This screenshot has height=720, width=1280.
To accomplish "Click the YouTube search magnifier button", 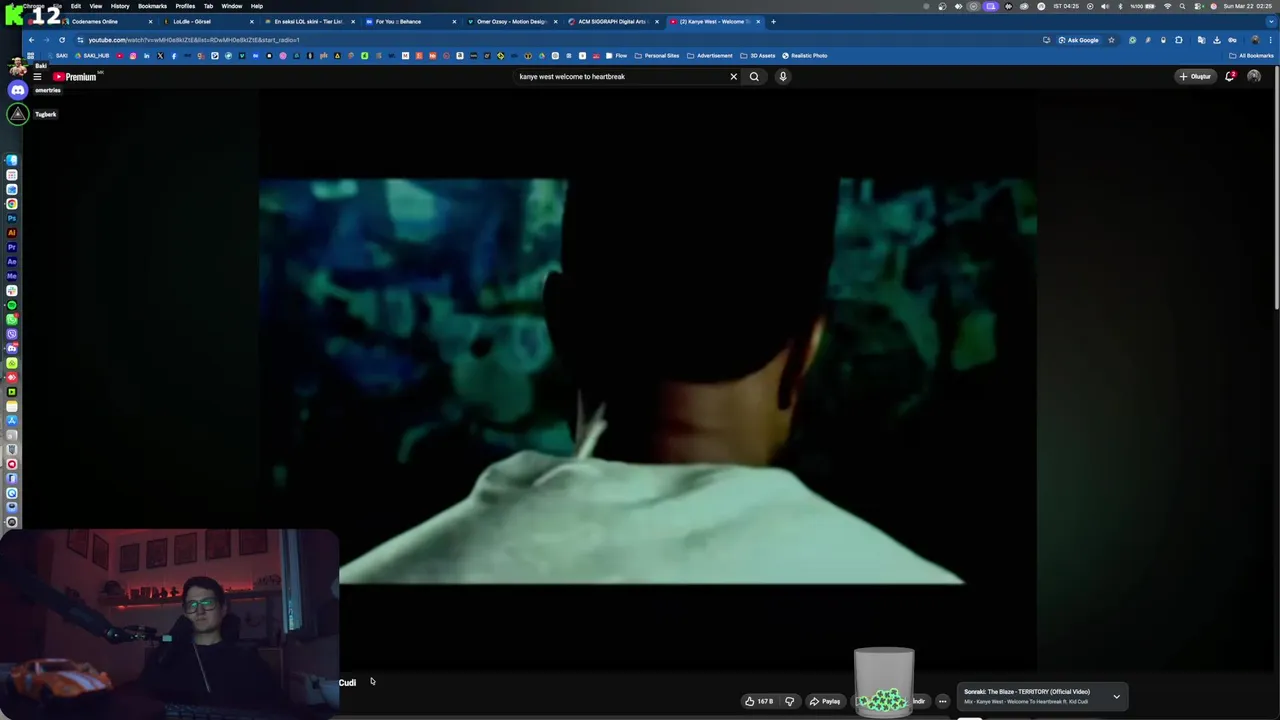I will (x=754, y=76).
